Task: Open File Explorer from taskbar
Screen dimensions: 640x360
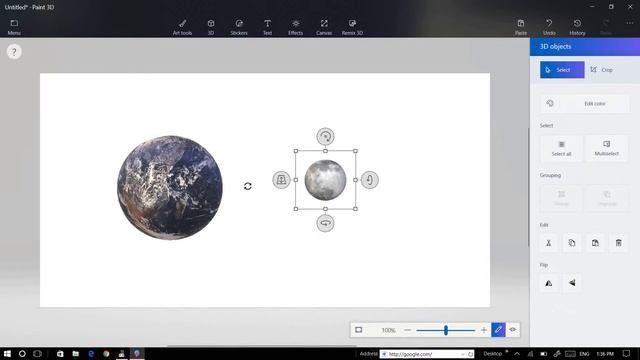Action: coord(76,353)
